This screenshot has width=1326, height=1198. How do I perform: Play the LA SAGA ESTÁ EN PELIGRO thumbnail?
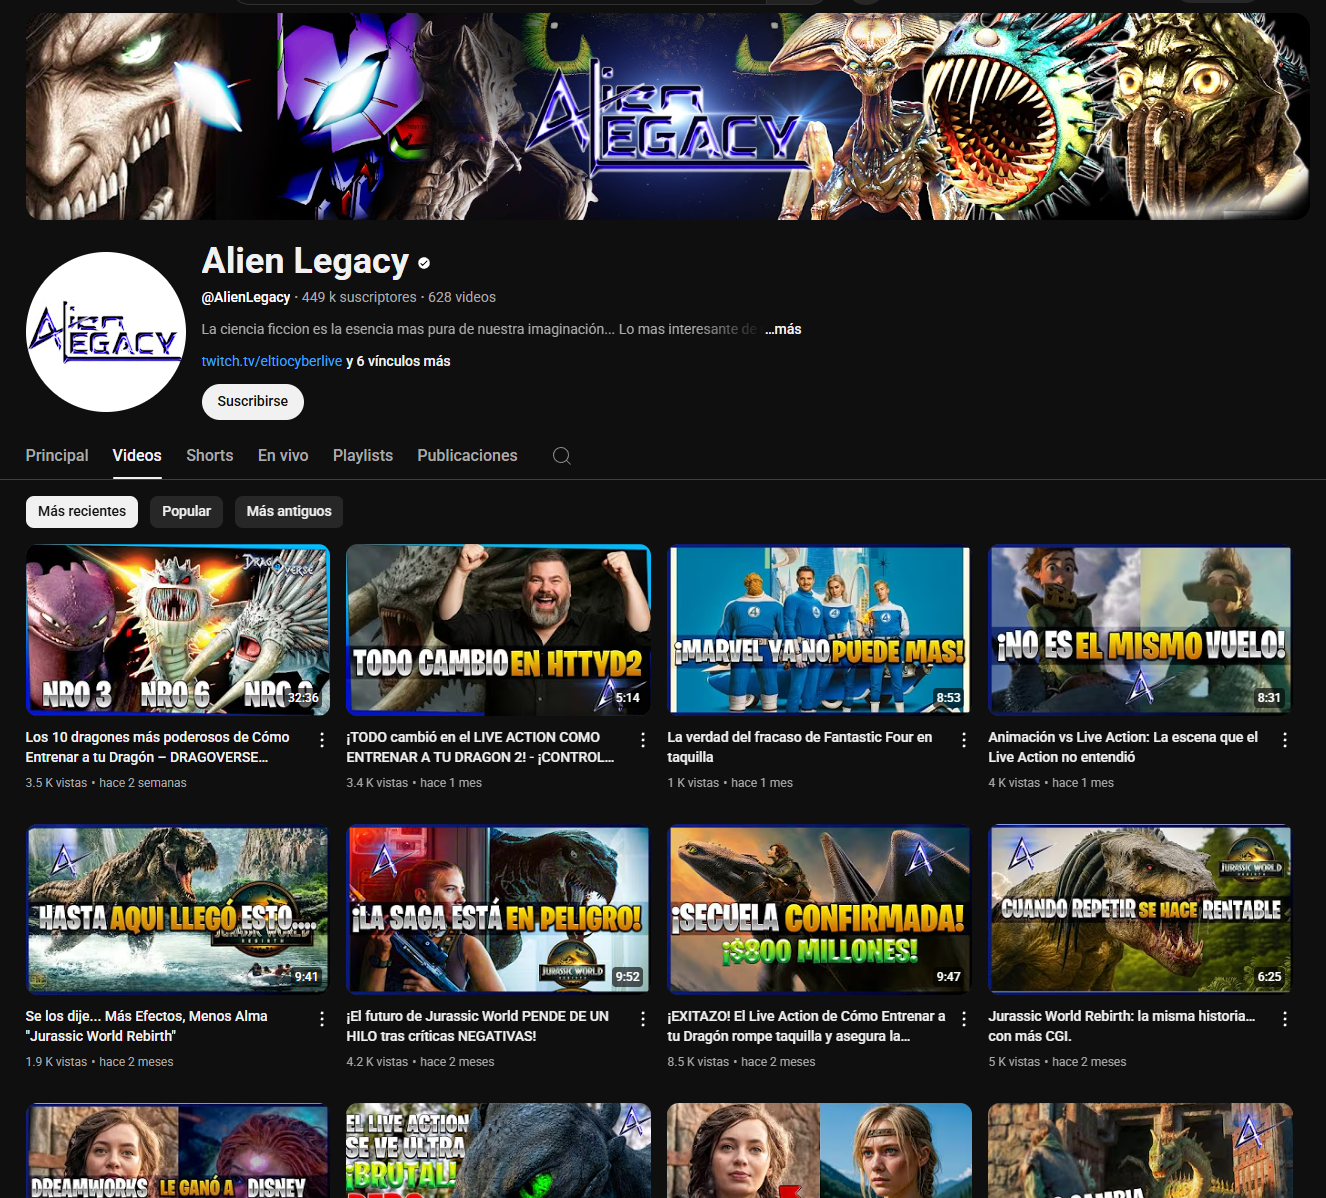tap(499, 908)
